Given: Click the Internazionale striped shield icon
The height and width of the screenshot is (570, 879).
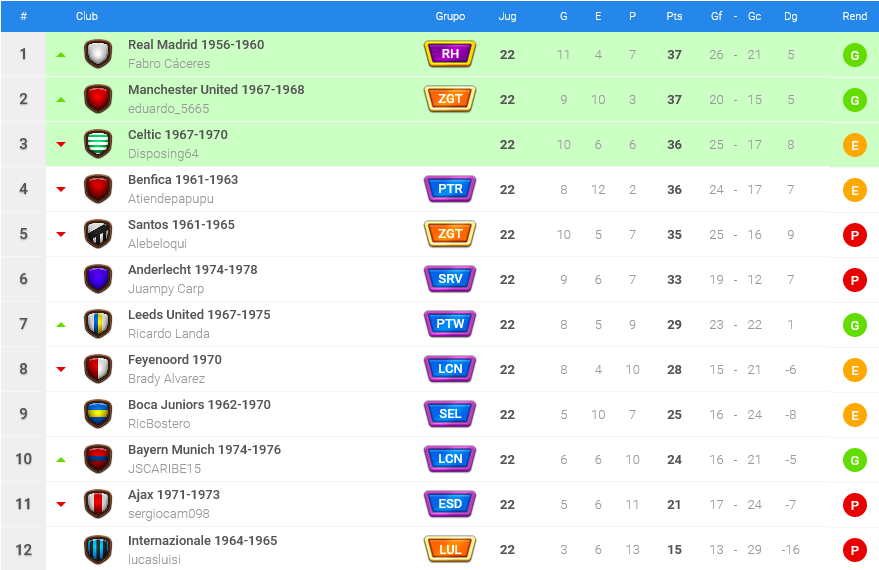Looking at the screenshot, I should 98,549.
